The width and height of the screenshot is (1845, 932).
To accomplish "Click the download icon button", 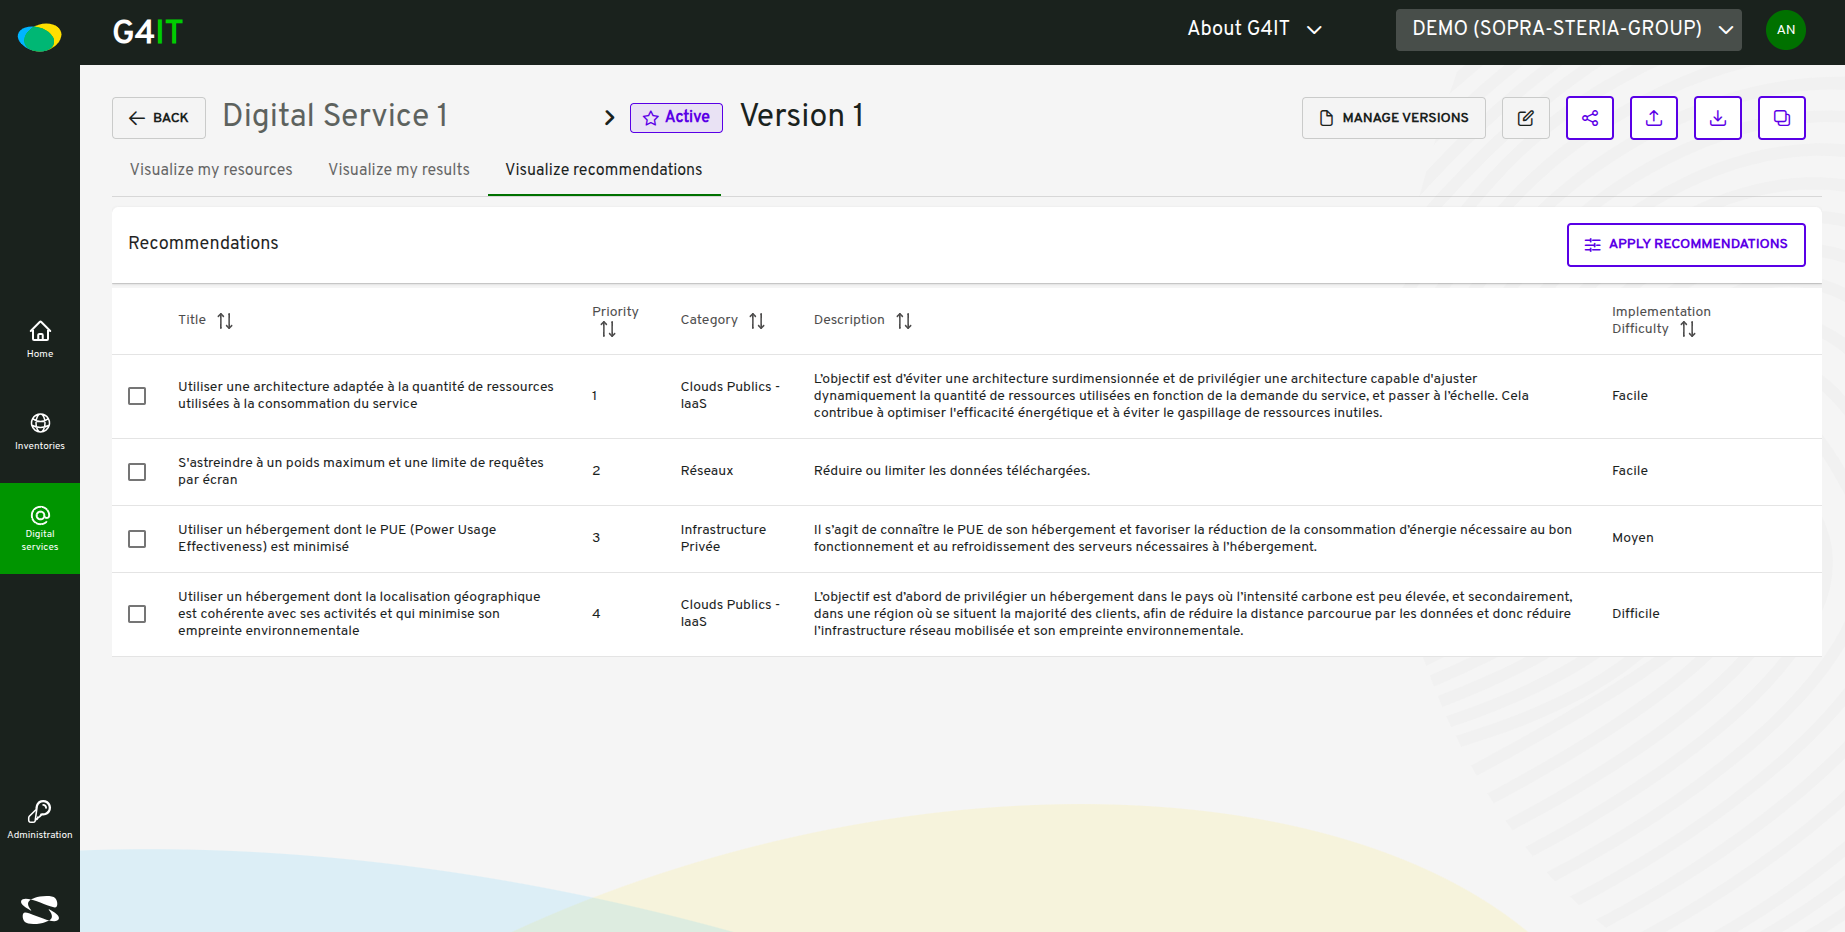I will point(1718,118).
